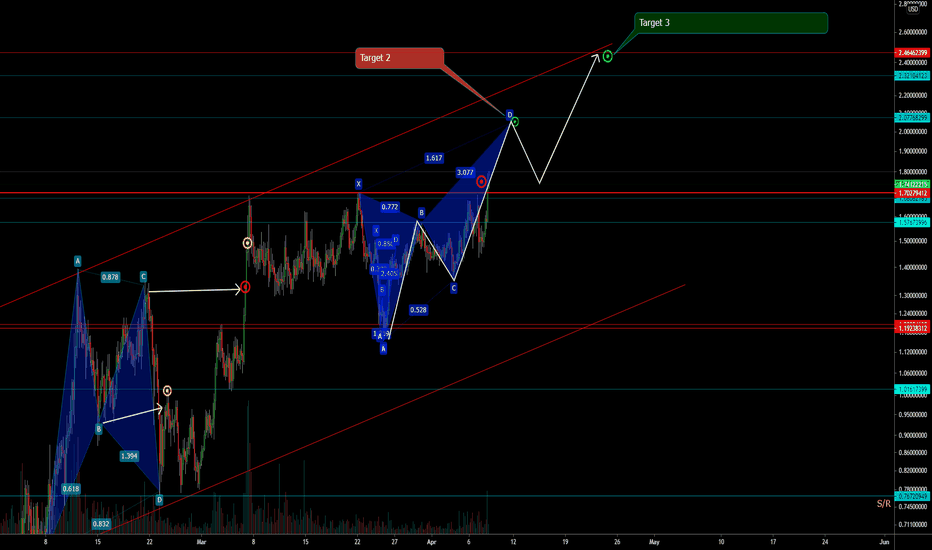Click the red circle marker at white arrow tip
Viewport: 932px width, 550px height.
pyautogui.click(x=245, y=288)
